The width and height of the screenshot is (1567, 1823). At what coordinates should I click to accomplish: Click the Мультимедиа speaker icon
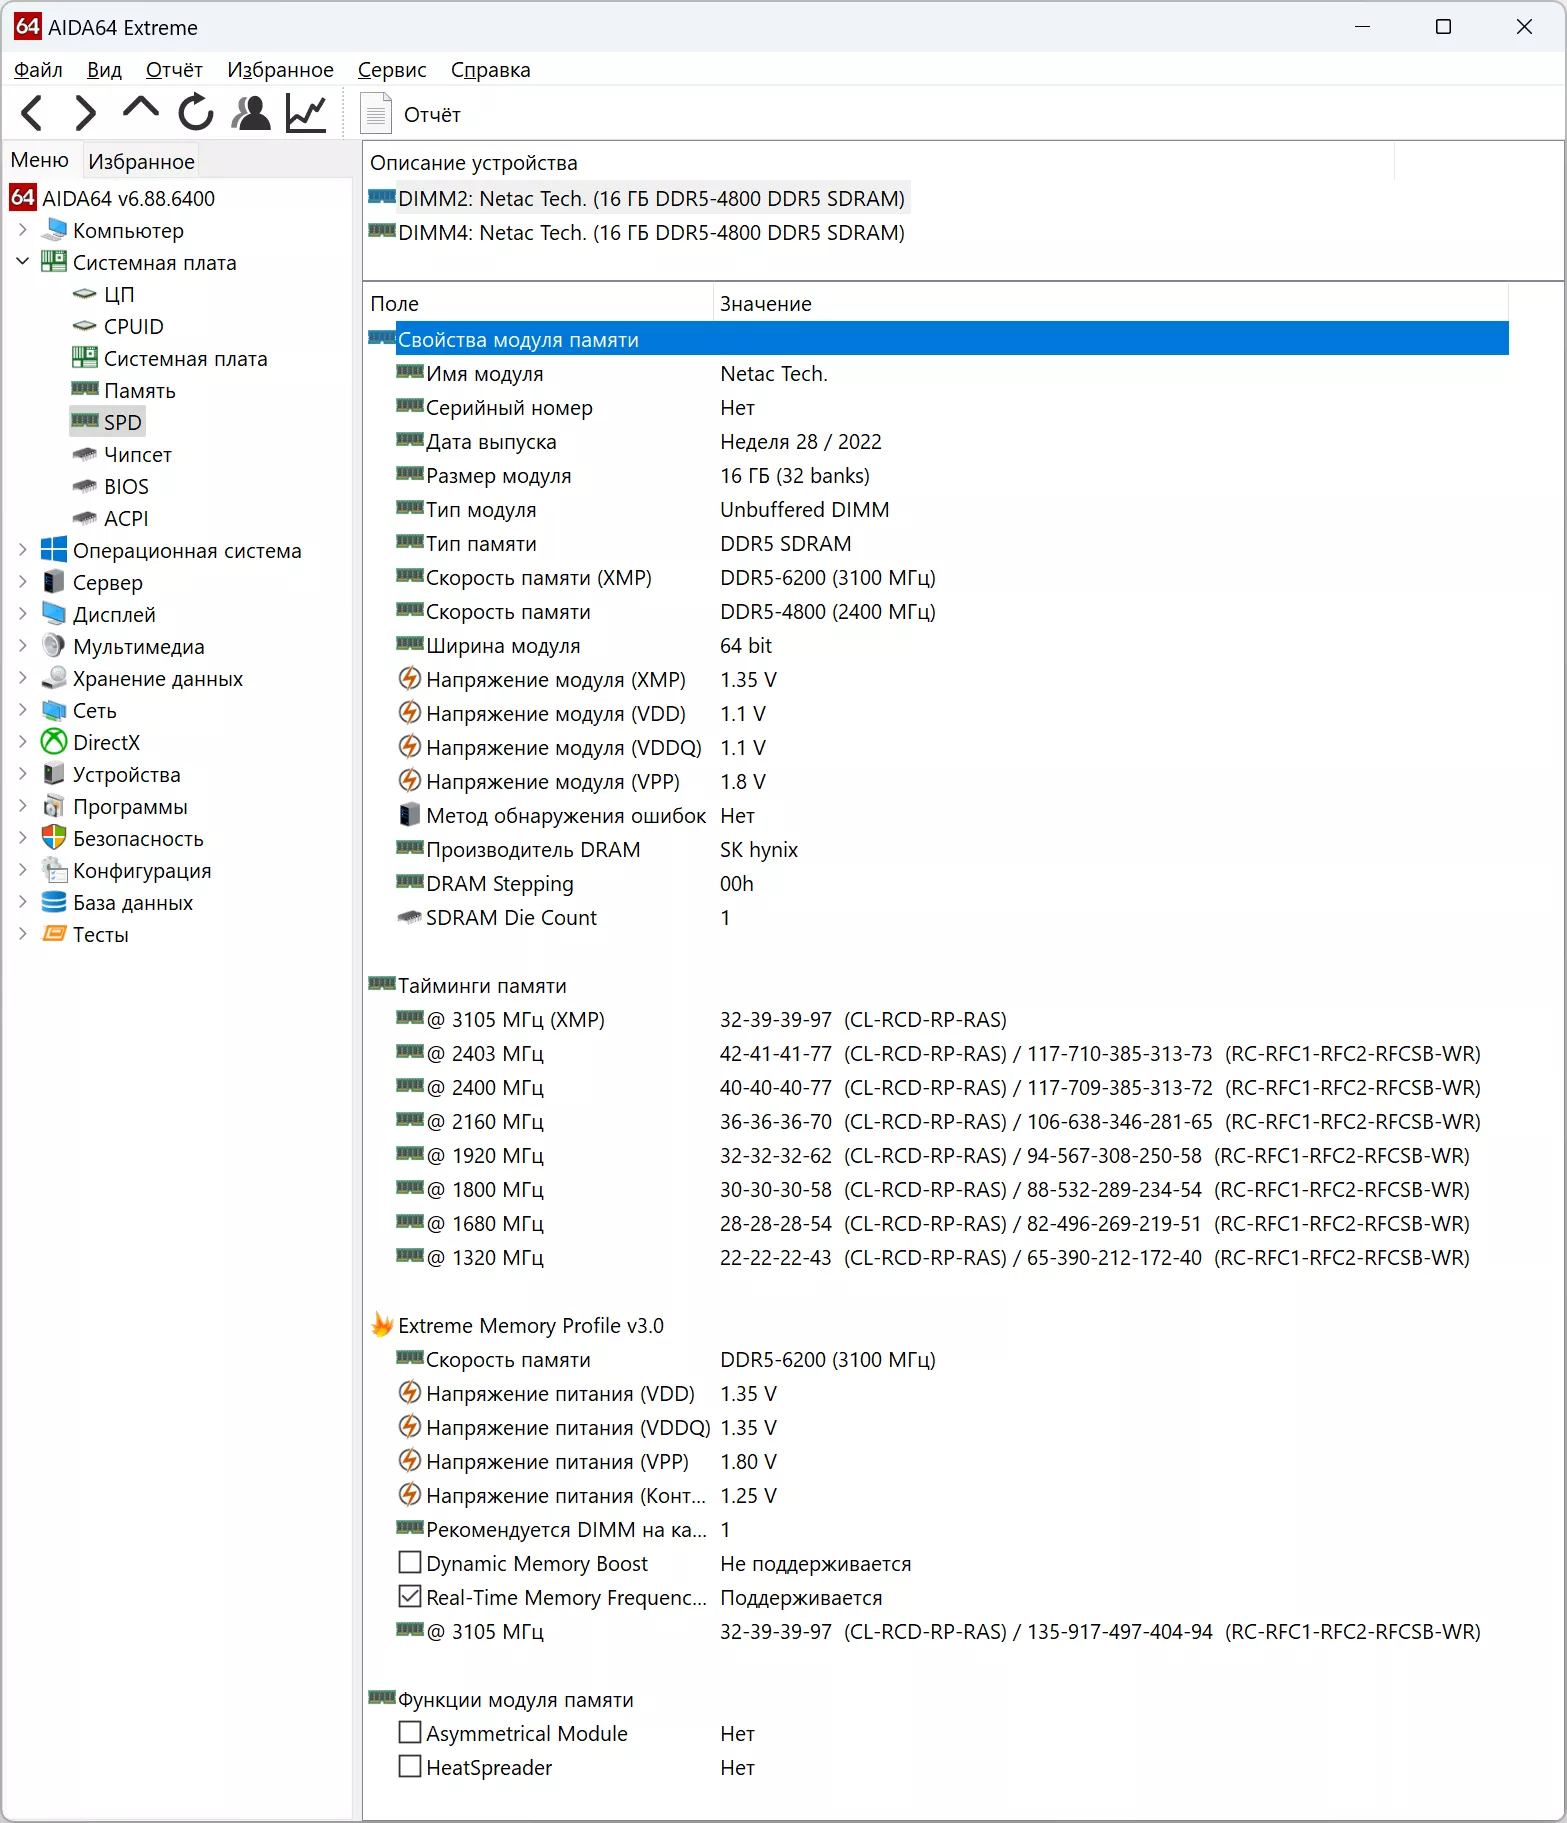pos(54,646)
